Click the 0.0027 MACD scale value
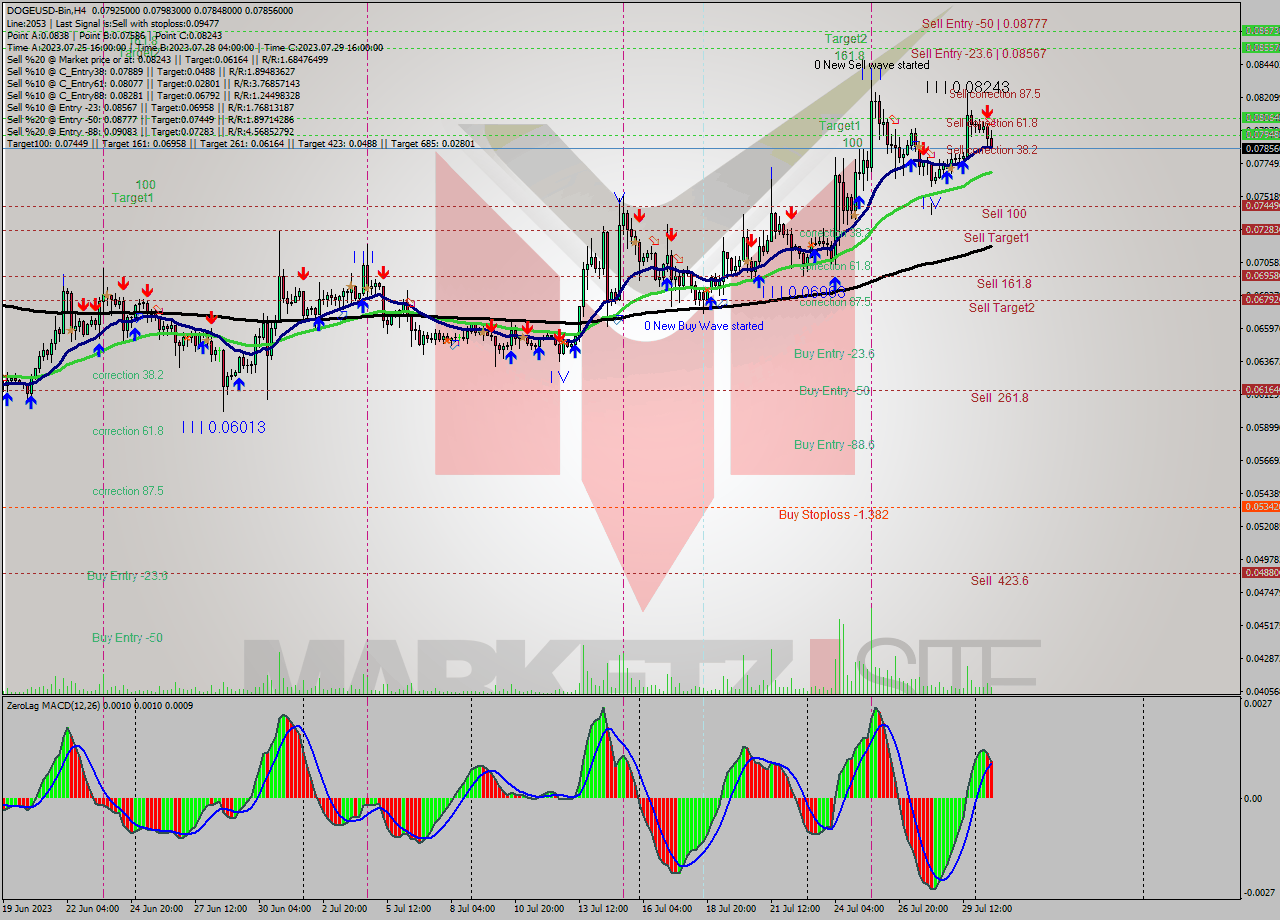This screenshot has width=1280, height=920. pyautogui.click(x=1259, y=704)
